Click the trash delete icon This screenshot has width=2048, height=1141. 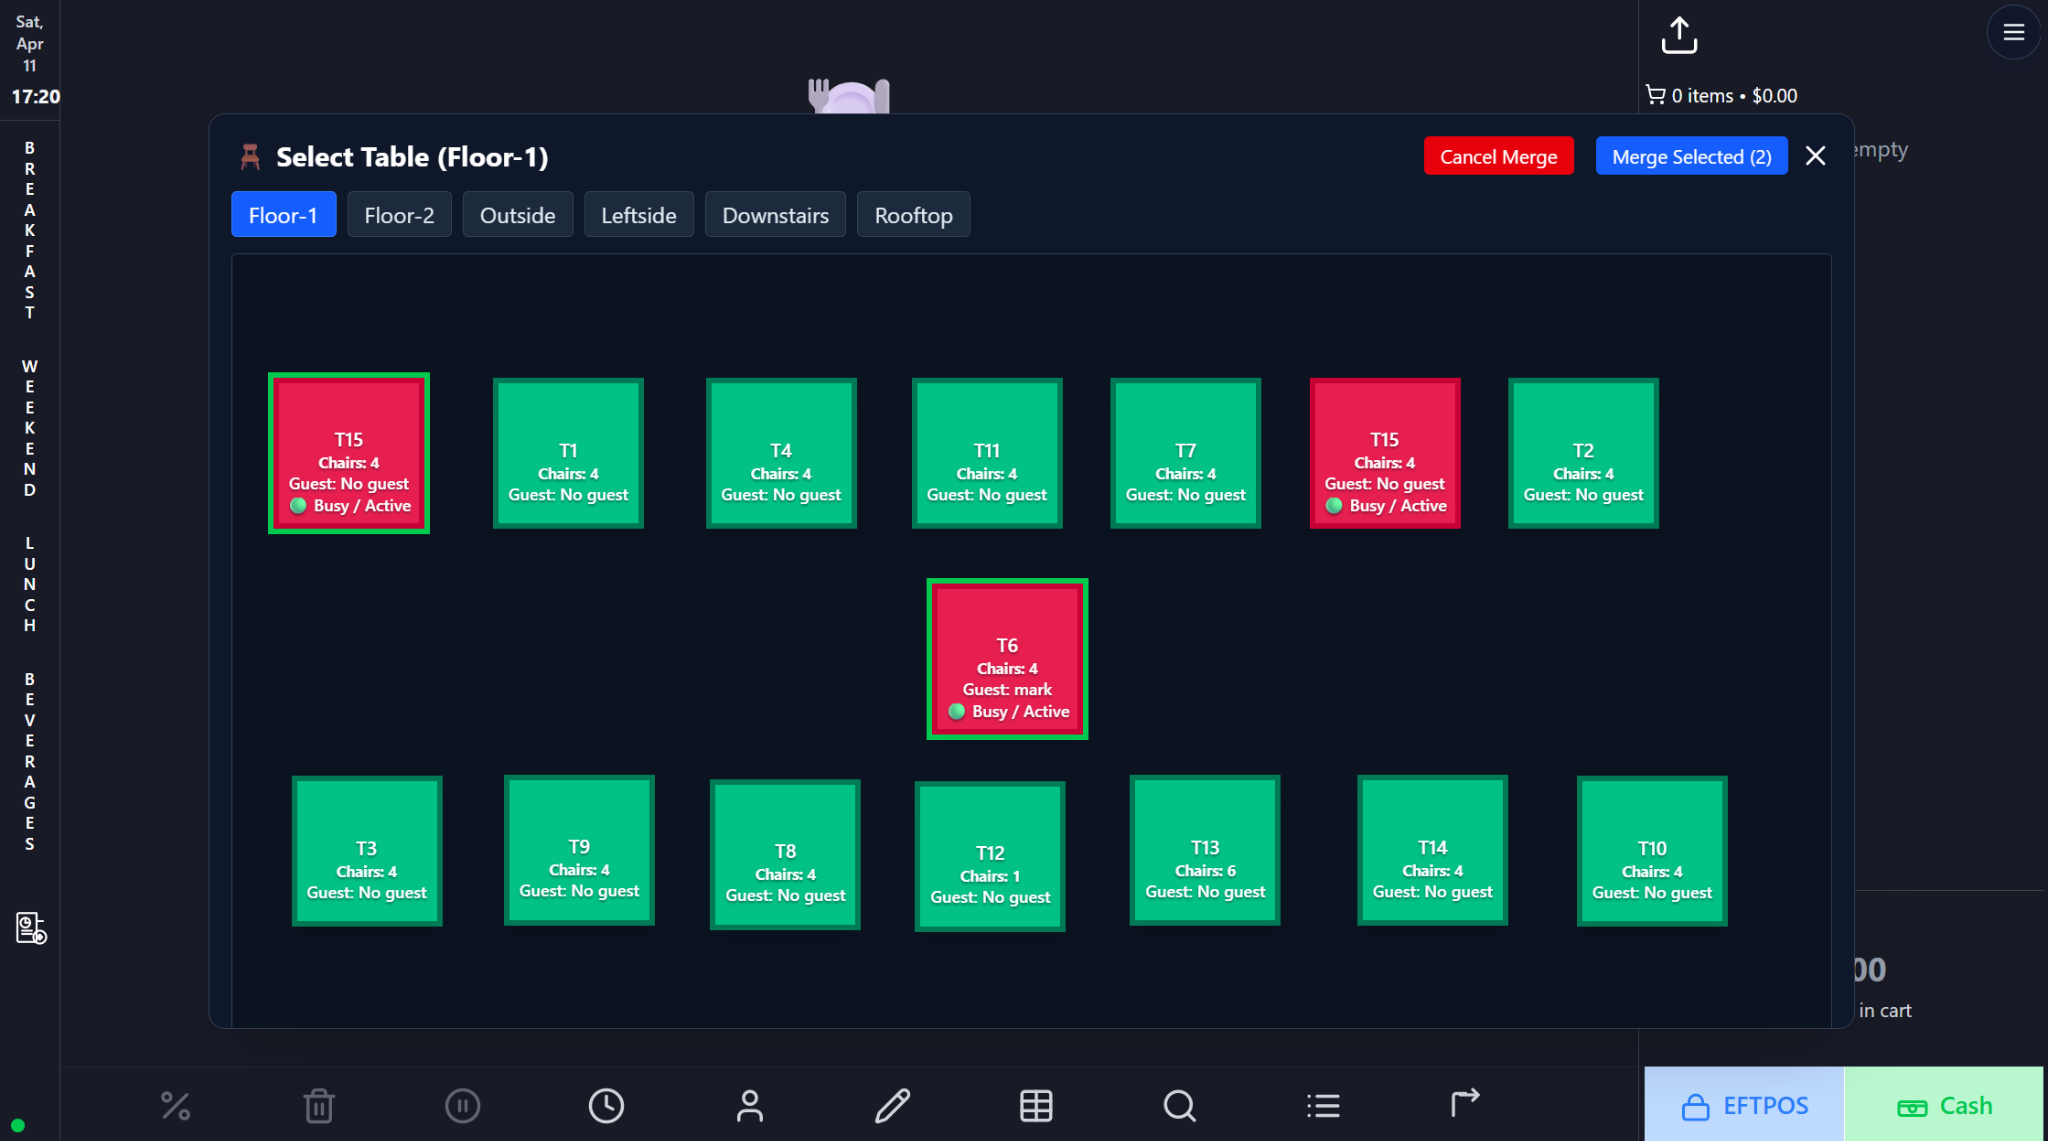(x=319, y=1105)
